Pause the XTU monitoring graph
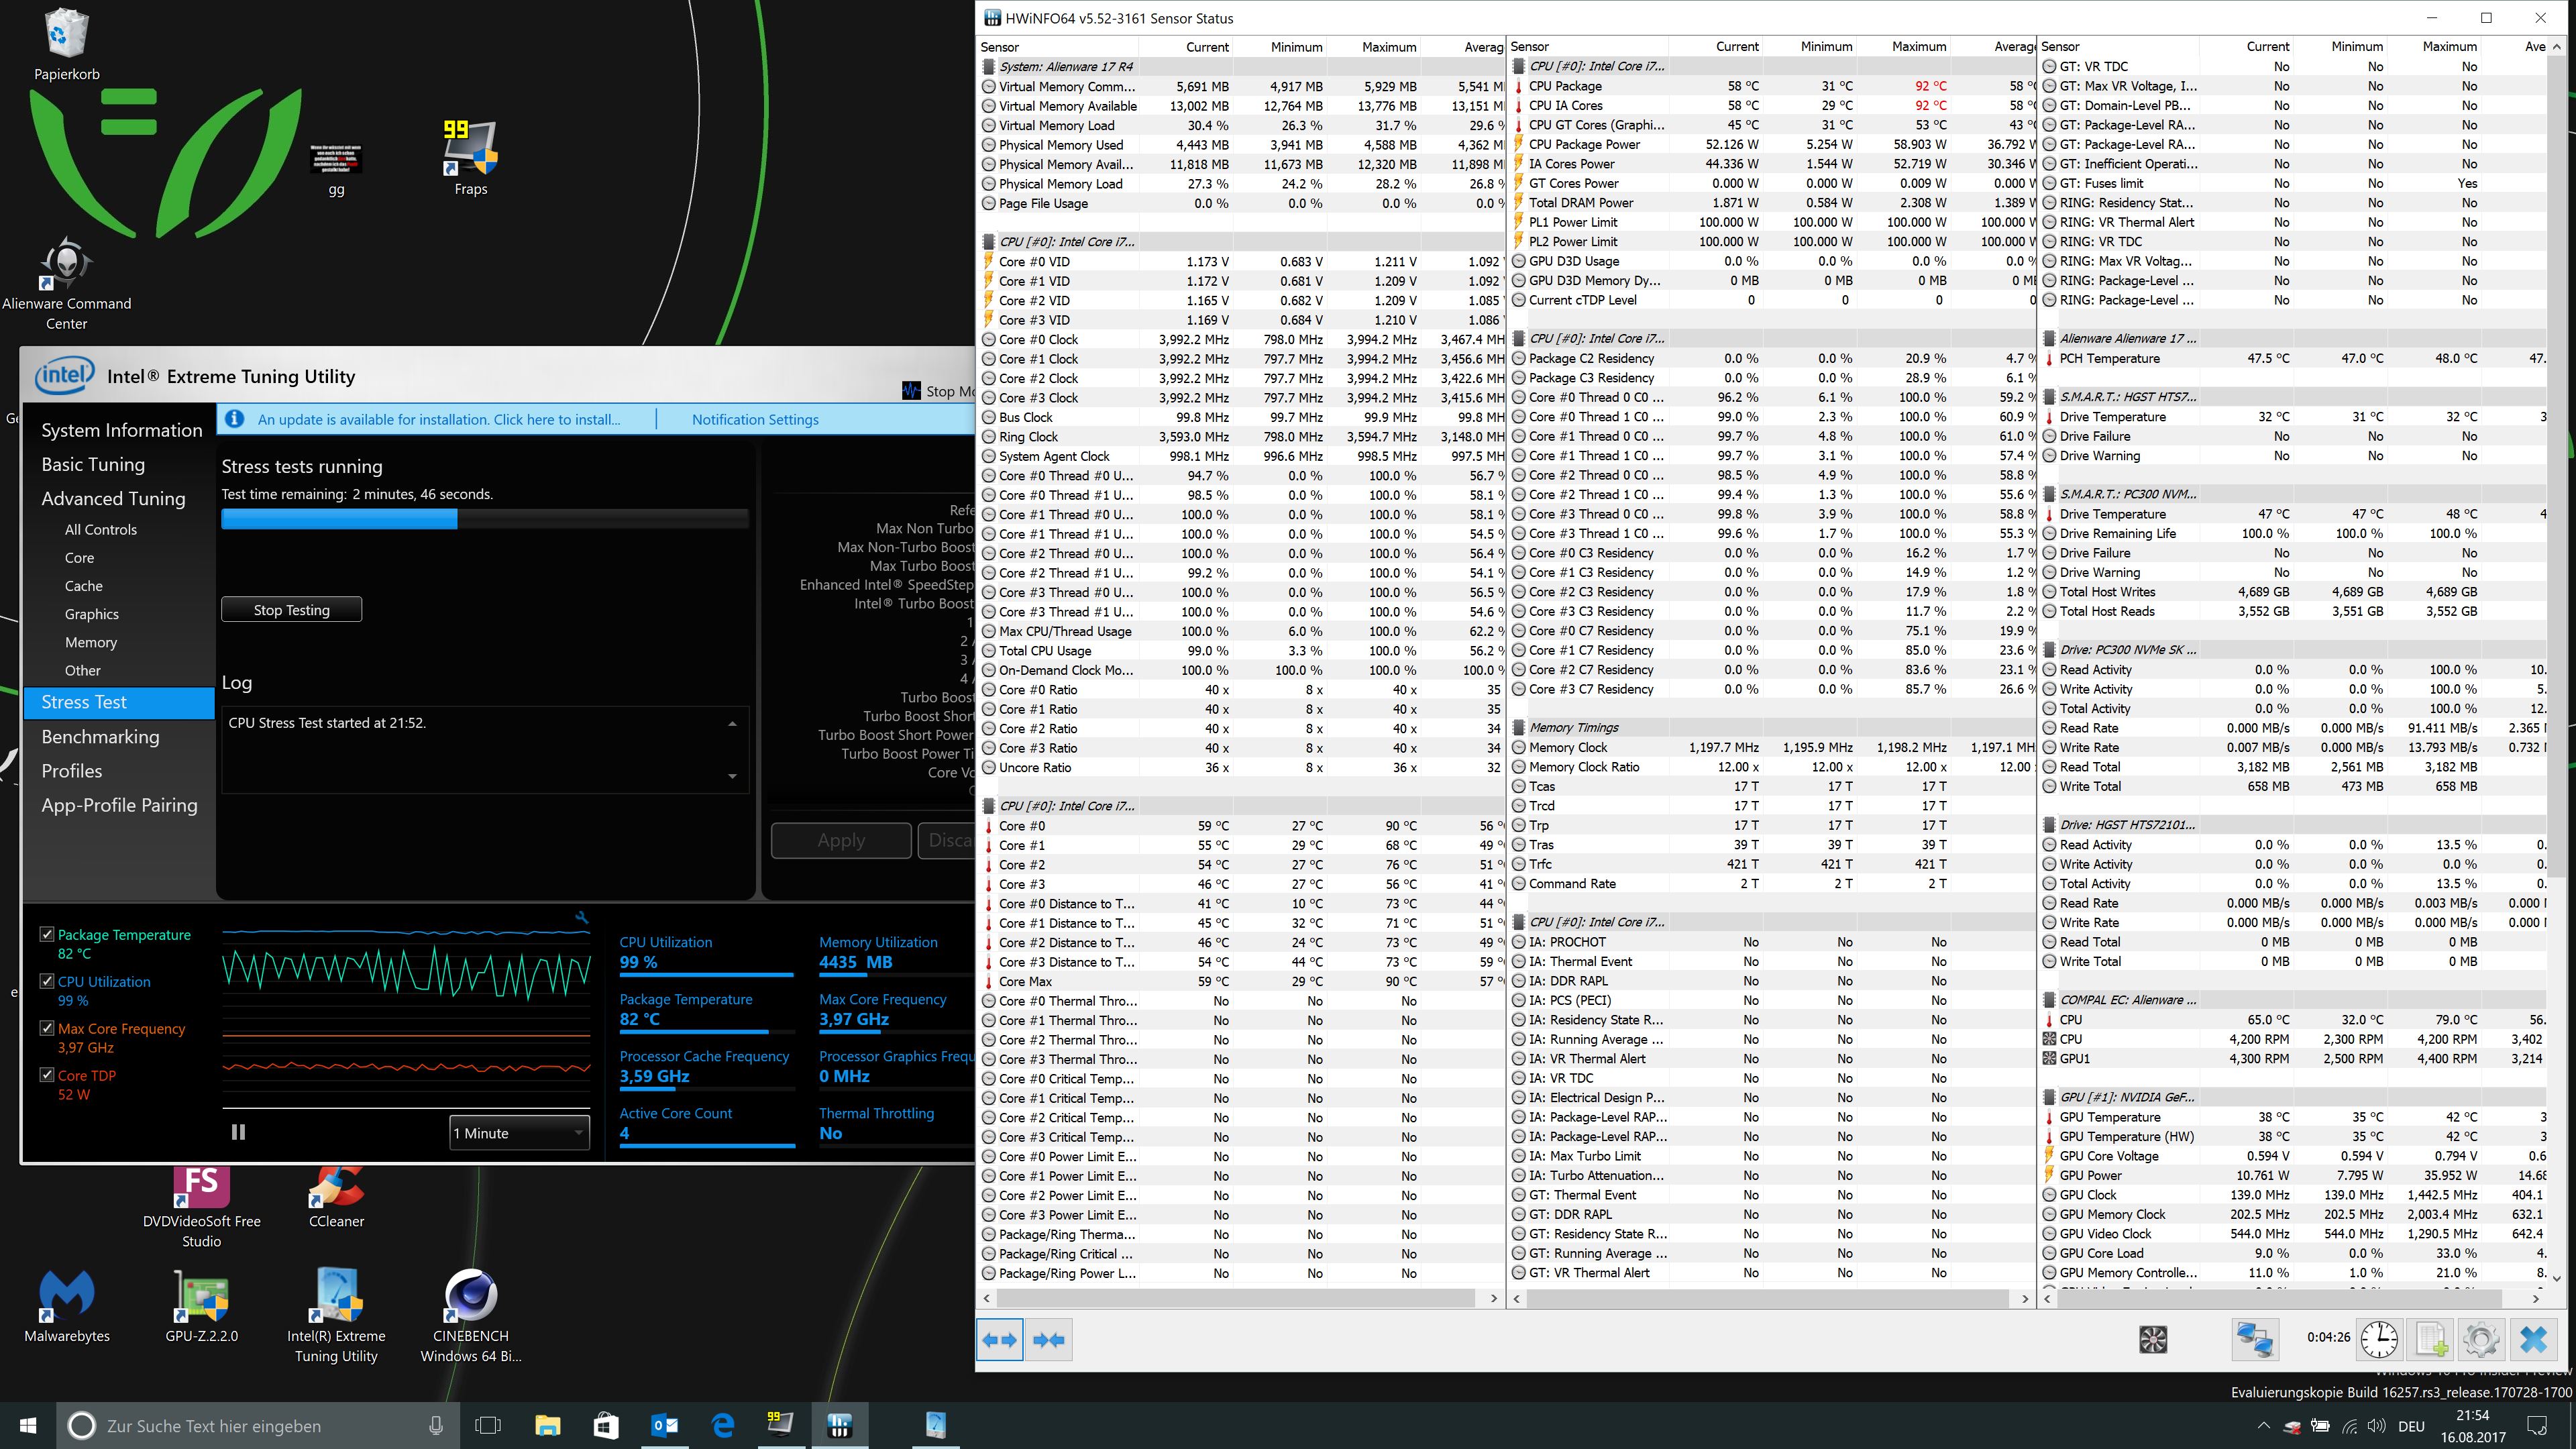 click(238, 1132)
